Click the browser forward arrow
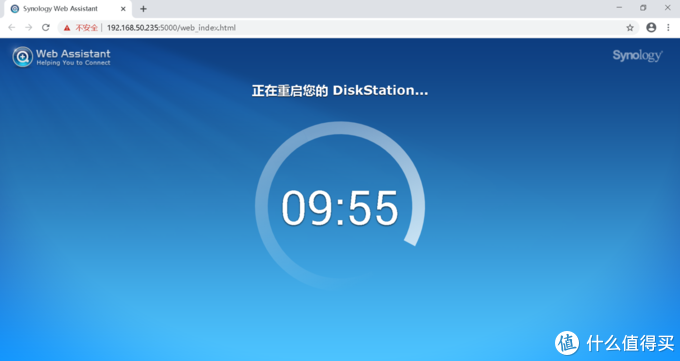The image size is (680, 361). (x=29, y=28)
